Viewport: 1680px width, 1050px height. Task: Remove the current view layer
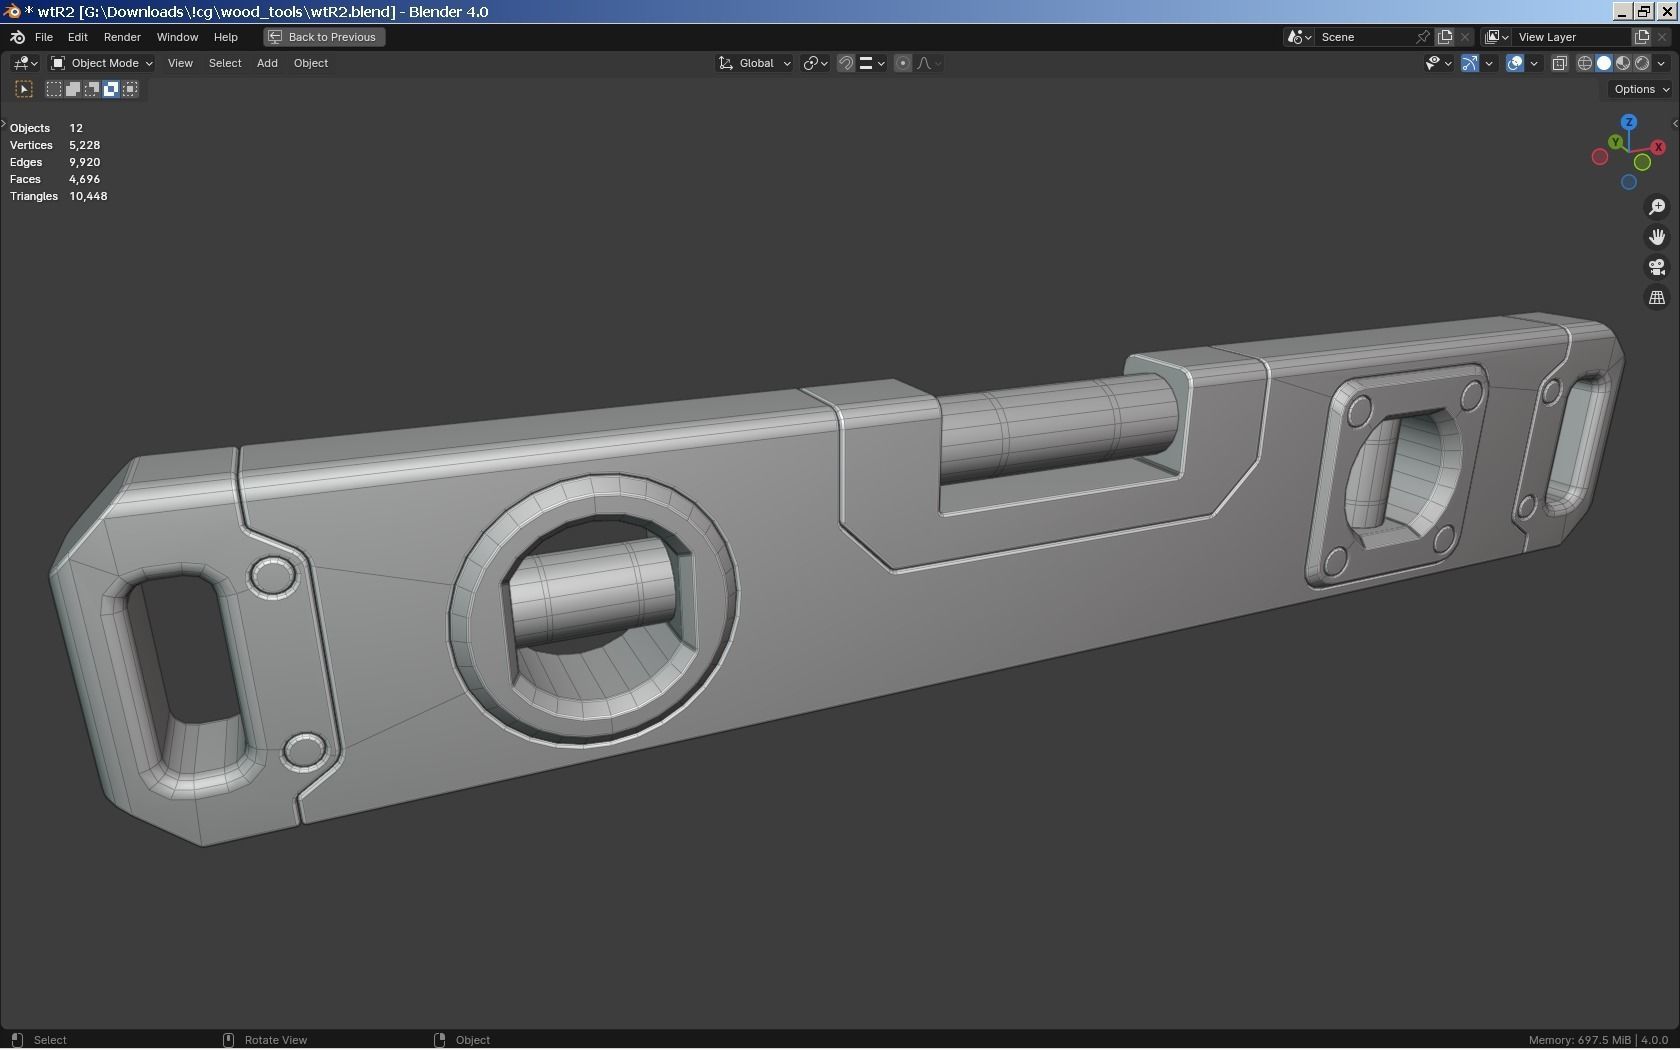pos(1662,37)
